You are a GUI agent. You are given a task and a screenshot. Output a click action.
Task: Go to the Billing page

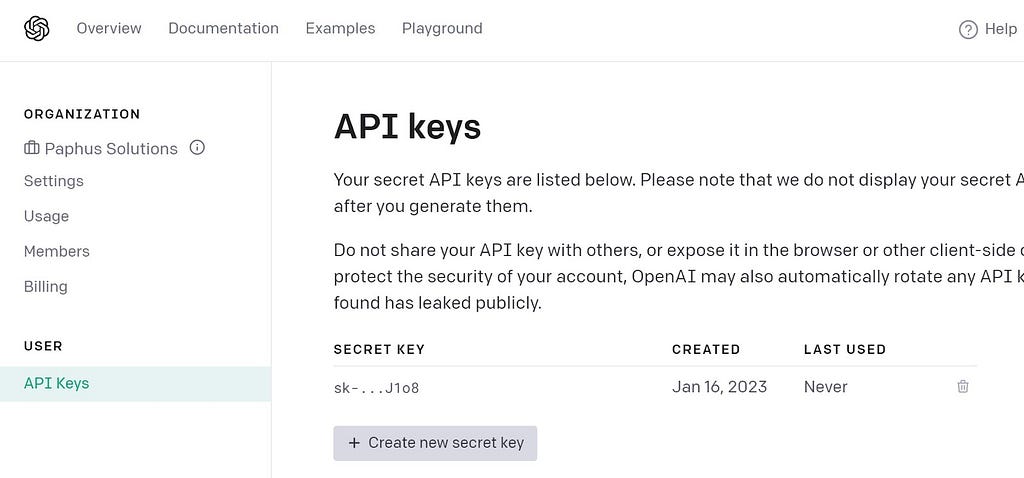(x=46, y=286)
